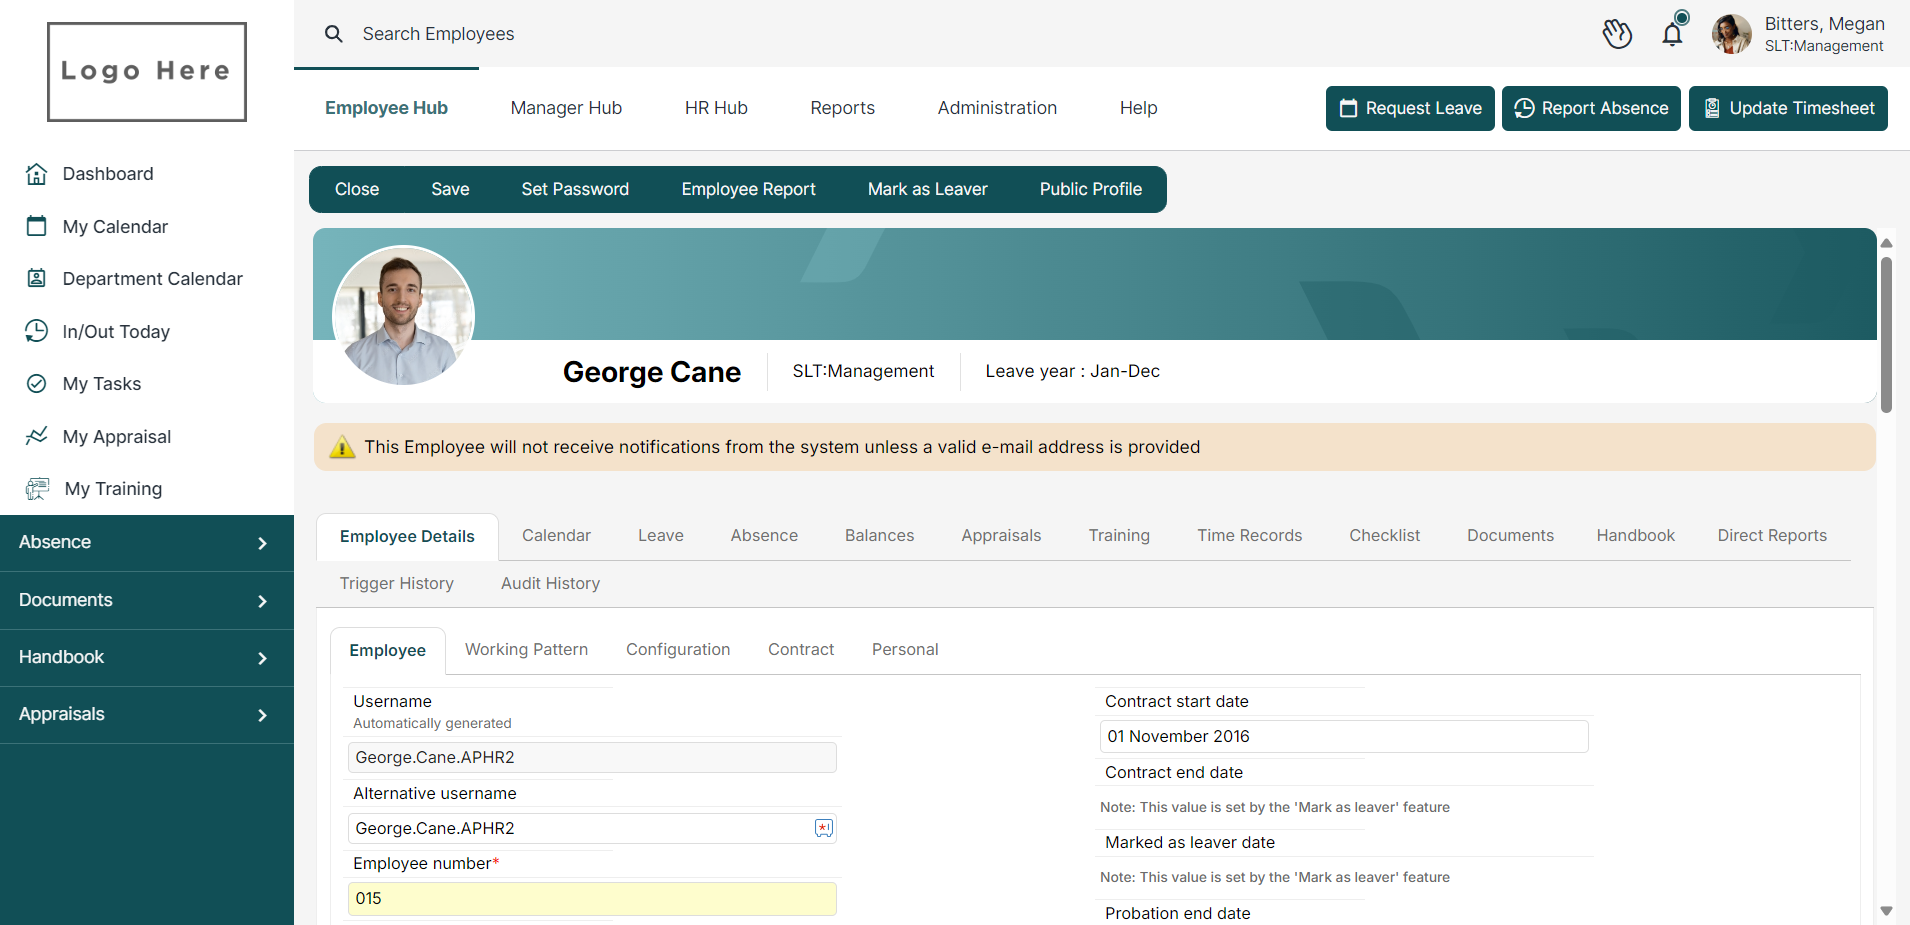Click the page vertical scrollbar
Image resolution: width=1910 pixels, height=925 pixels.
[1886, 335]
